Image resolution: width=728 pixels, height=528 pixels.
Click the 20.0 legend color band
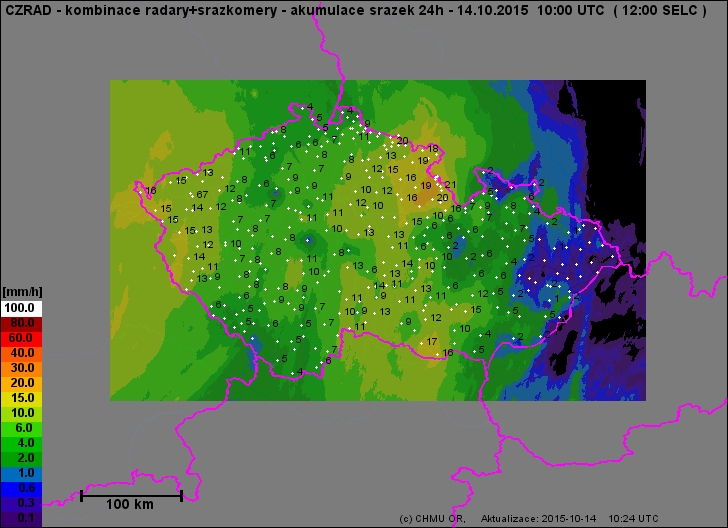point(22,383)
